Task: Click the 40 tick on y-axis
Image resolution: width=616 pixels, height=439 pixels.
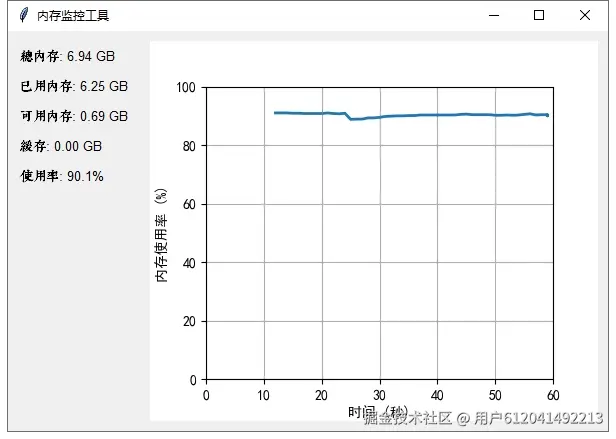Action: tap(188, 263)
